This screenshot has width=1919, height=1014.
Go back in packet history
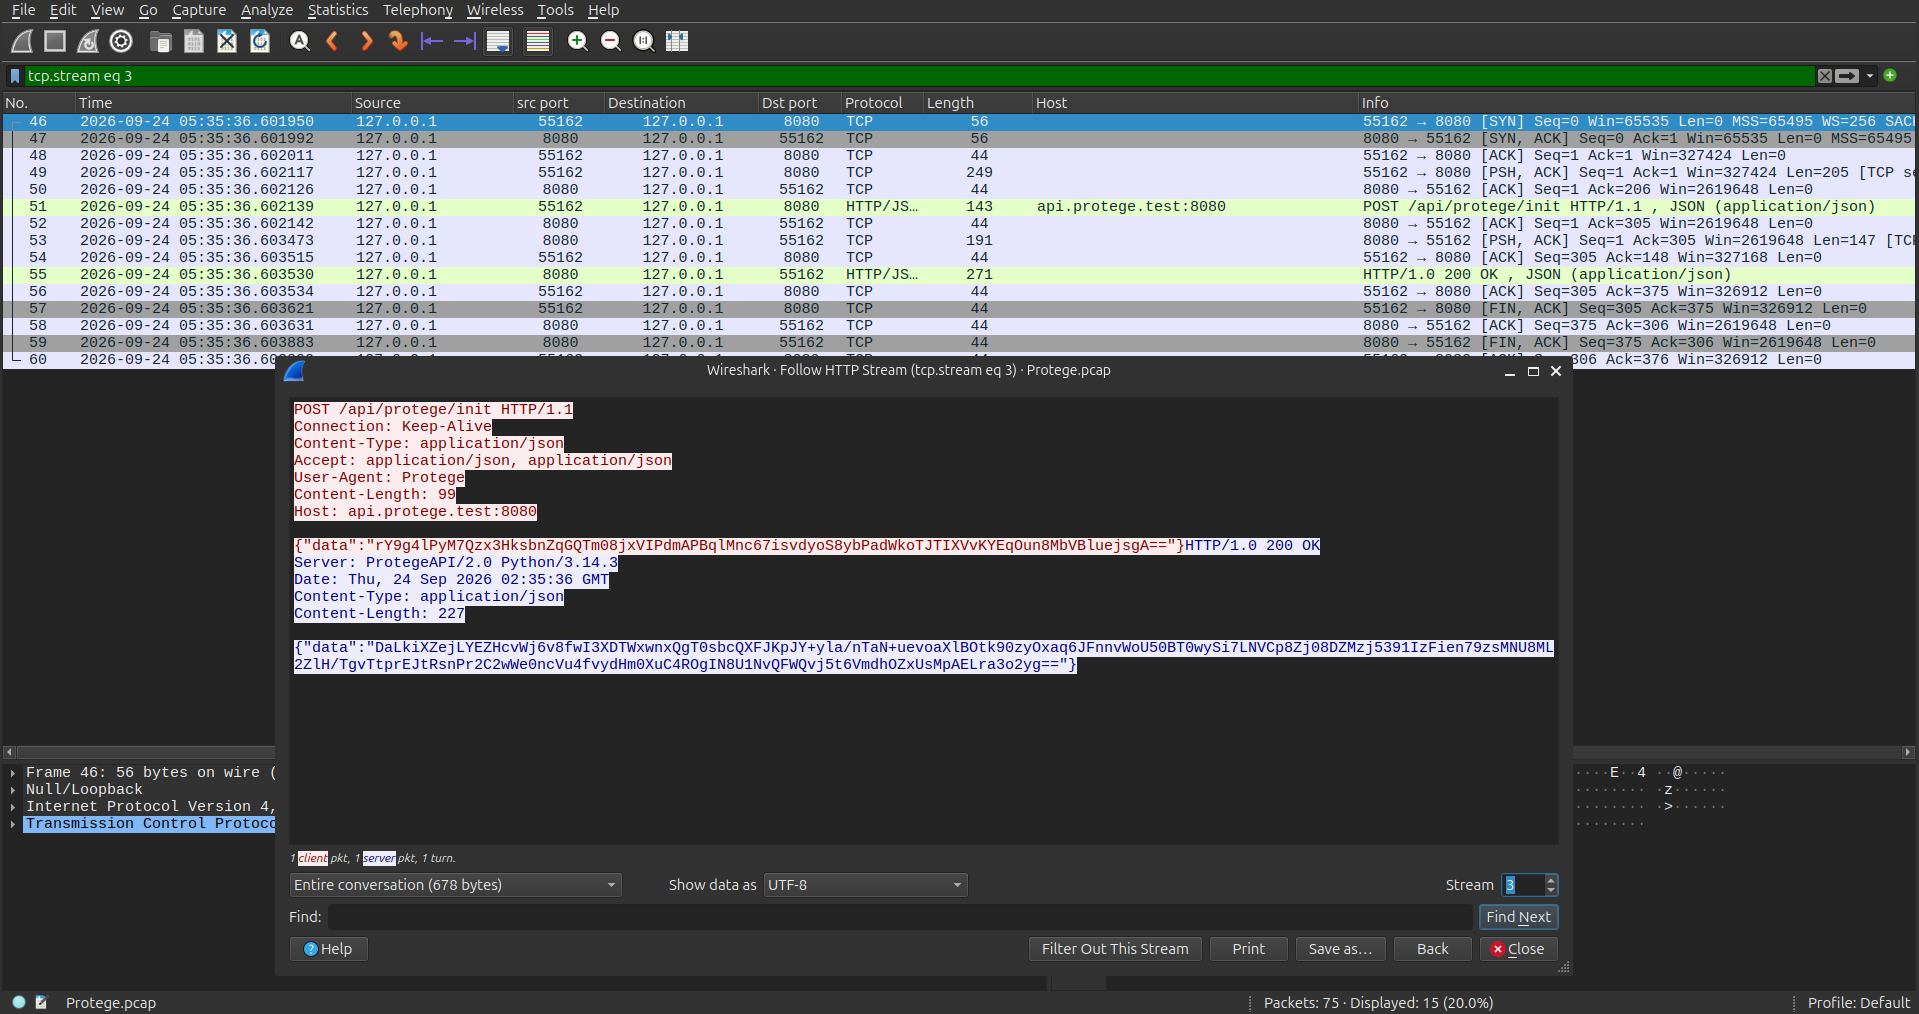pyautogui.click(x=332, y=41)
